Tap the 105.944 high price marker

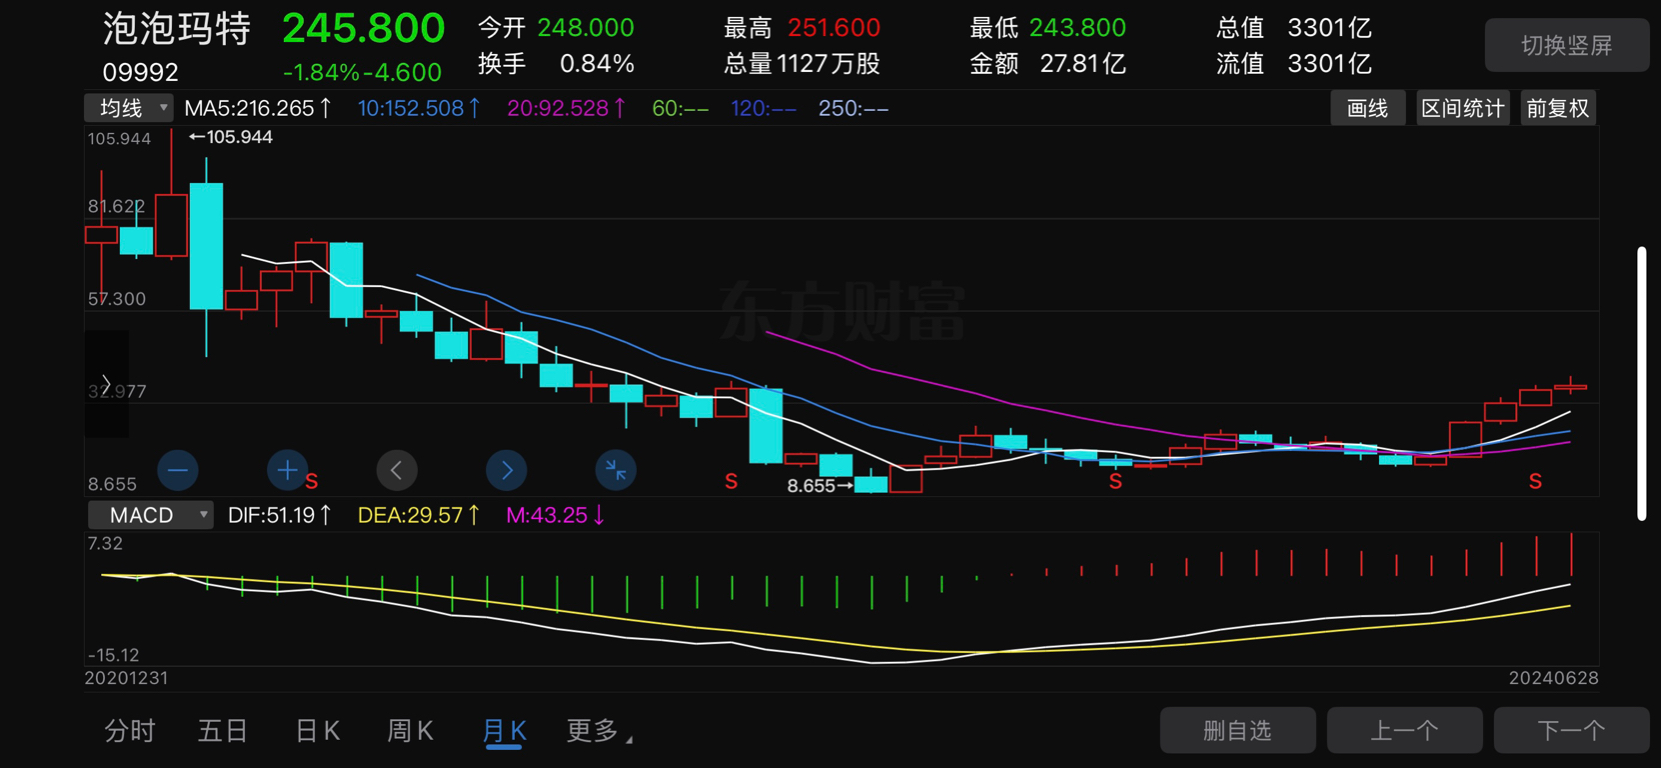coord(231,137)
